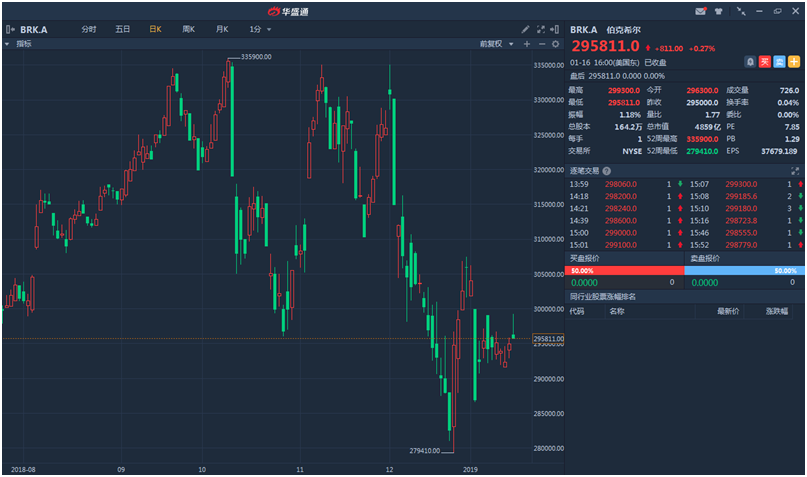Click the 2019 date label on time axis

click(x=470, y=469)
